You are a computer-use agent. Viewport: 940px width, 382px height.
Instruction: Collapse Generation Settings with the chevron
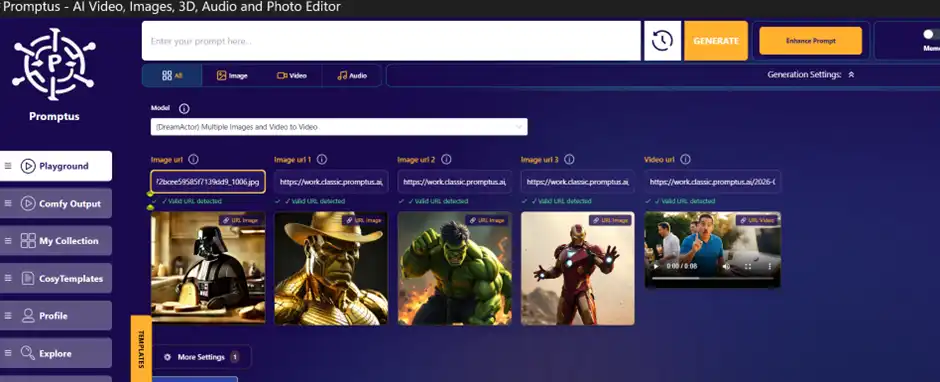[x=851, y=75]
